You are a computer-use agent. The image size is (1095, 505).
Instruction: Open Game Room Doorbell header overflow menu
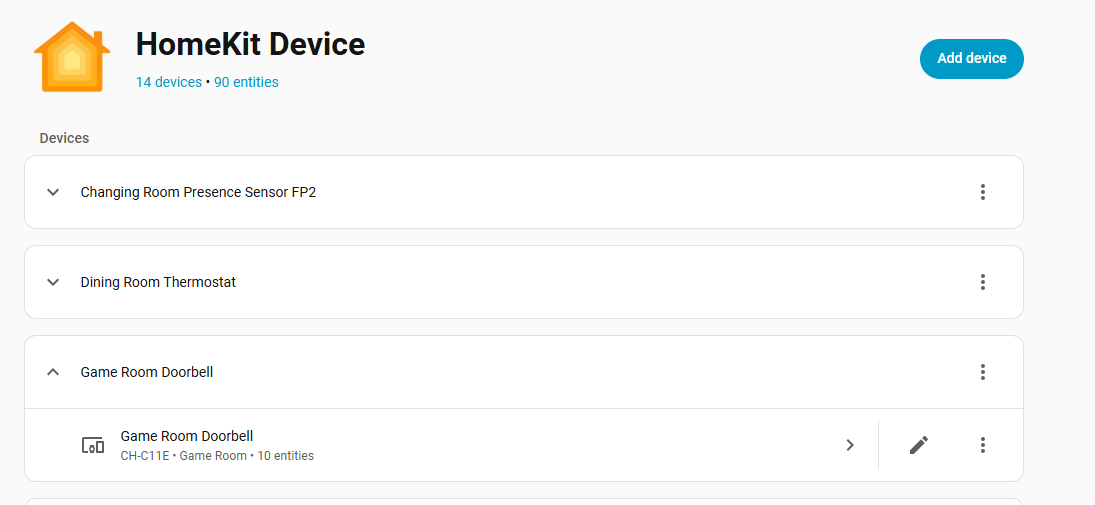983,372
